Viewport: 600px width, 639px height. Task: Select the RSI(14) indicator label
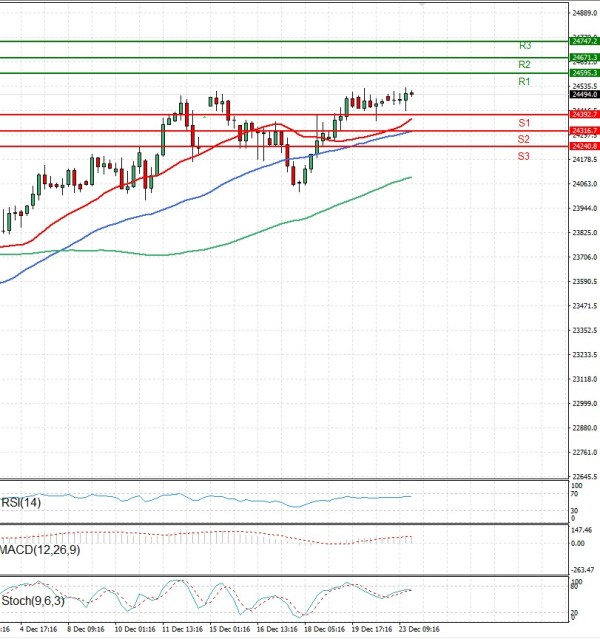[x=20, y=502]
